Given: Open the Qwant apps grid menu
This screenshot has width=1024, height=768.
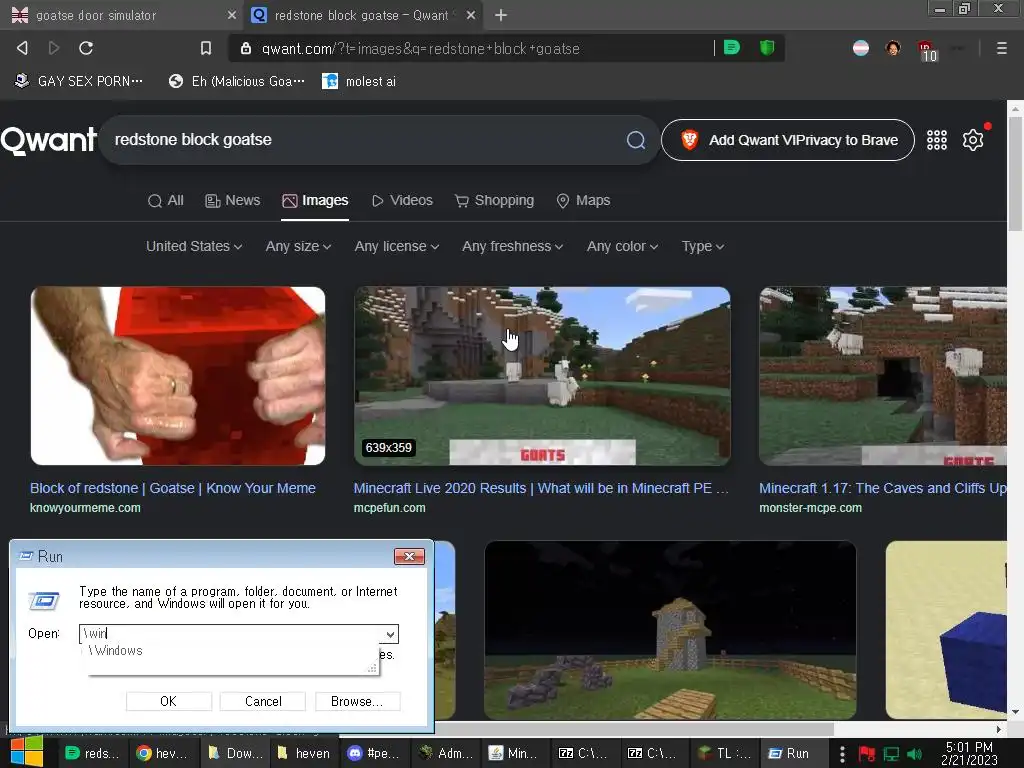Looking at the screenshot, I should [x=936, y=140].
